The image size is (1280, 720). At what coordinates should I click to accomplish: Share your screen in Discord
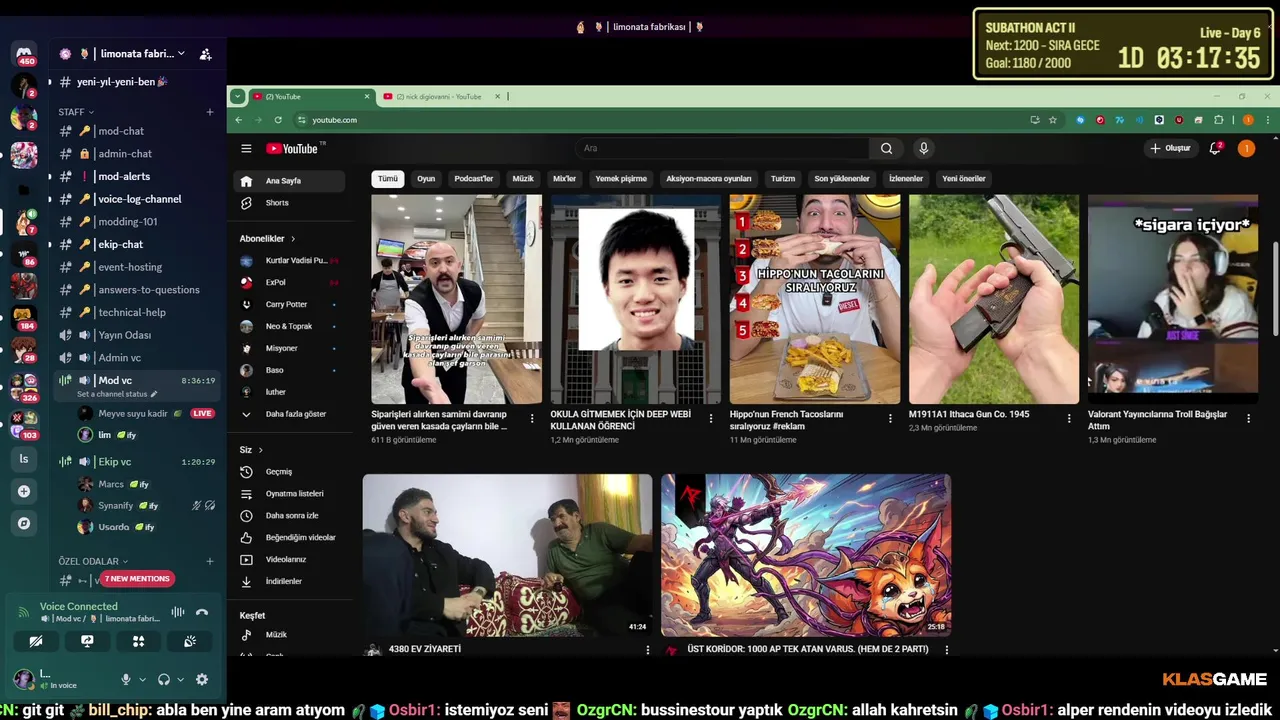87,641
